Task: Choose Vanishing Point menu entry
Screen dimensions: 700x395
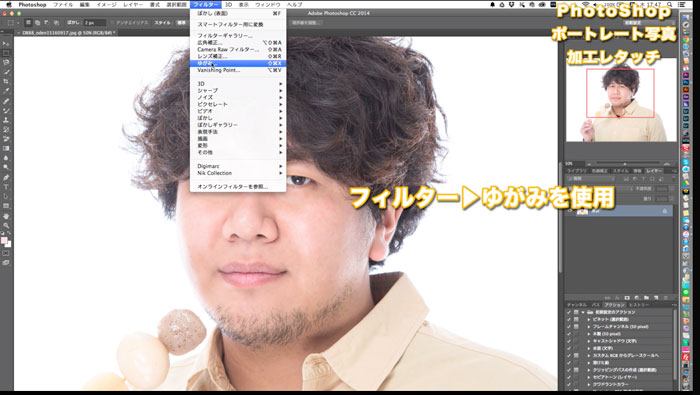Action: 238,70
